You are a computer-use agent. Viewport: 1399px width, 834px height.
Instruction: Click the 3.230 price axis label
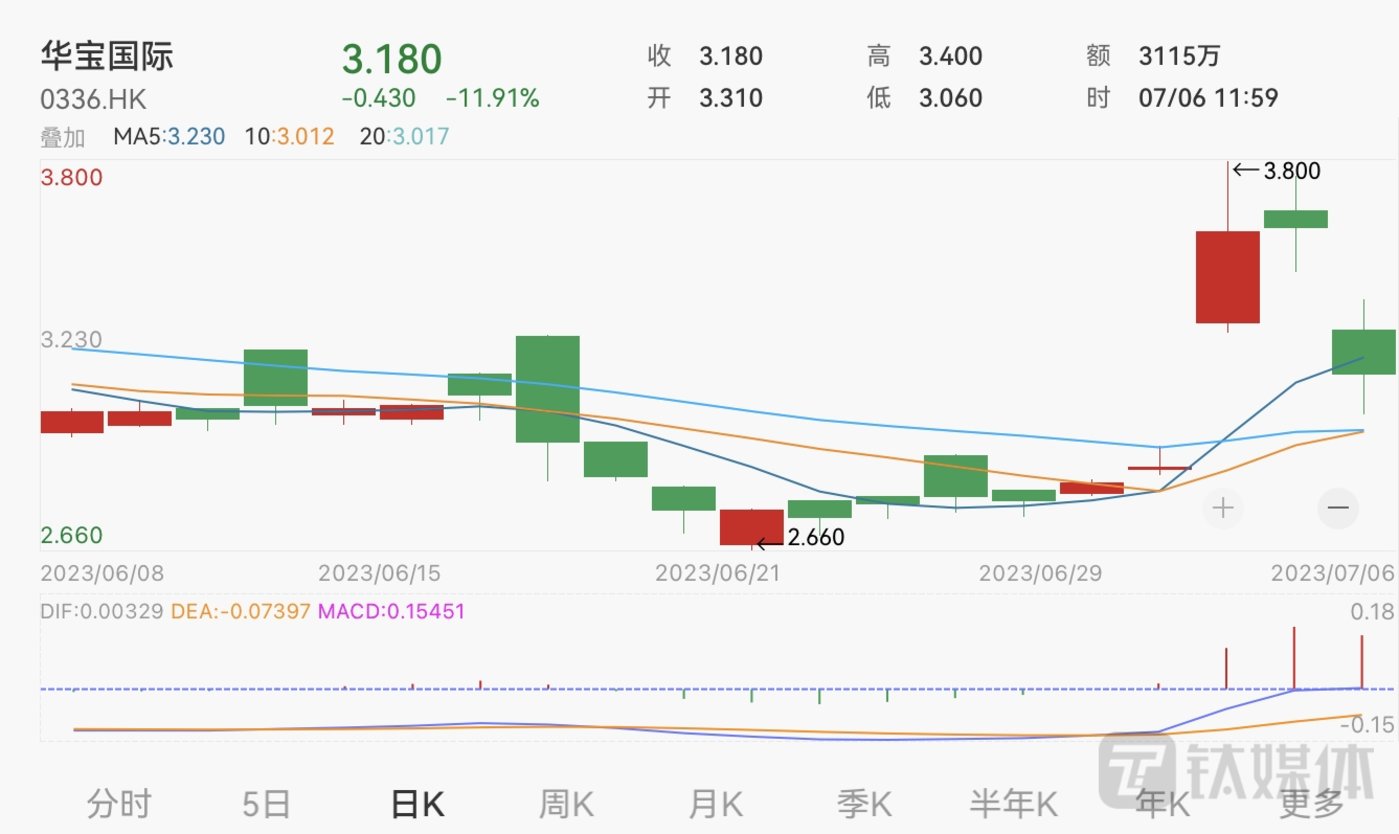[71, 340]
